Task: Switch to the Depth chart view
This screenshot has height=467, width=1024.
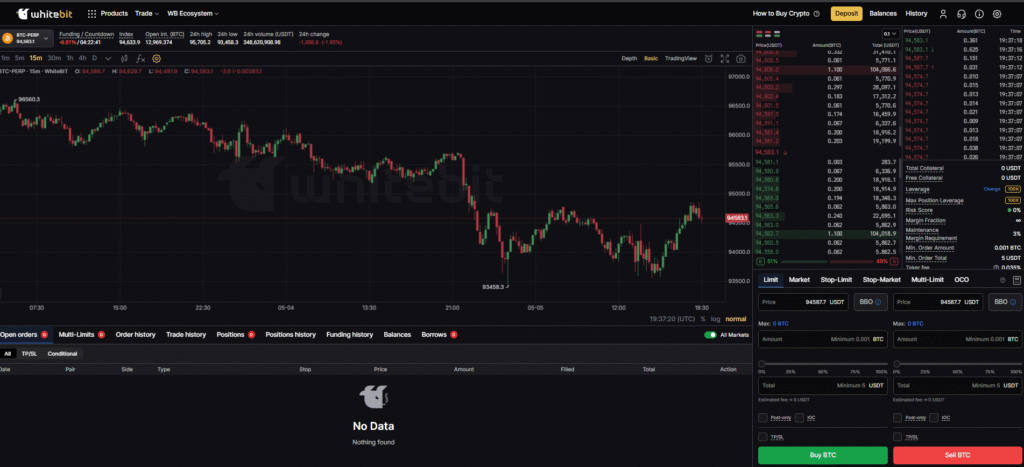Action: pos(629,58)
